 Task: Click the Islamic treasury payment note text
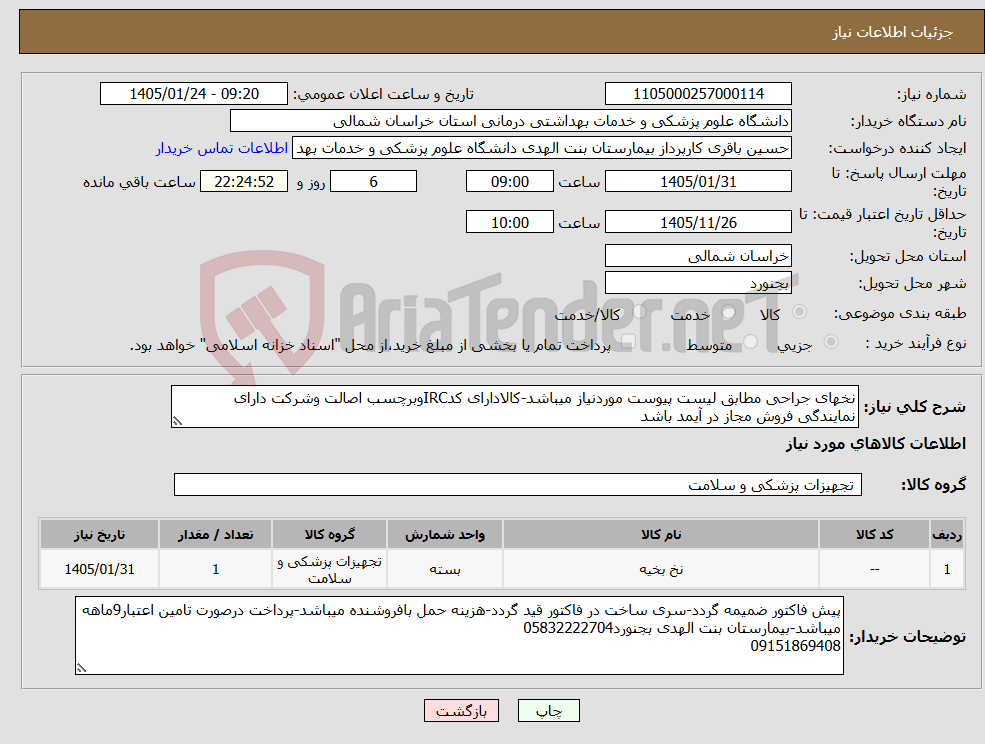371,345
